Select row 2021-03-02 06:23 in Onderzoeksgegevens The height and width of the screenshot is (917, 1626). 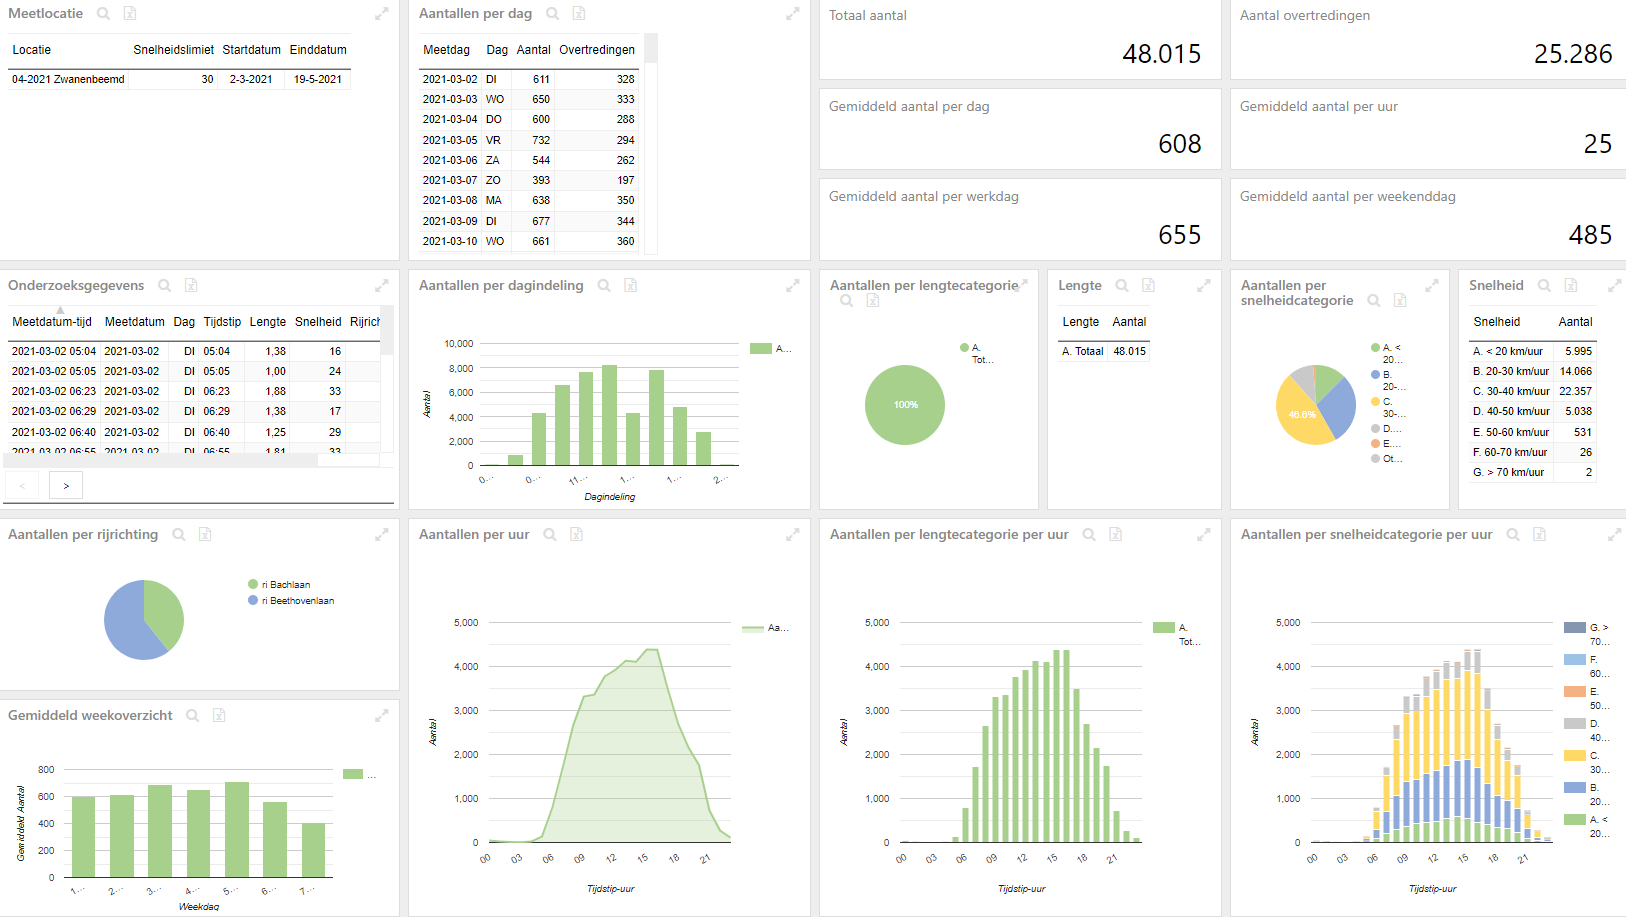(193, 391)
